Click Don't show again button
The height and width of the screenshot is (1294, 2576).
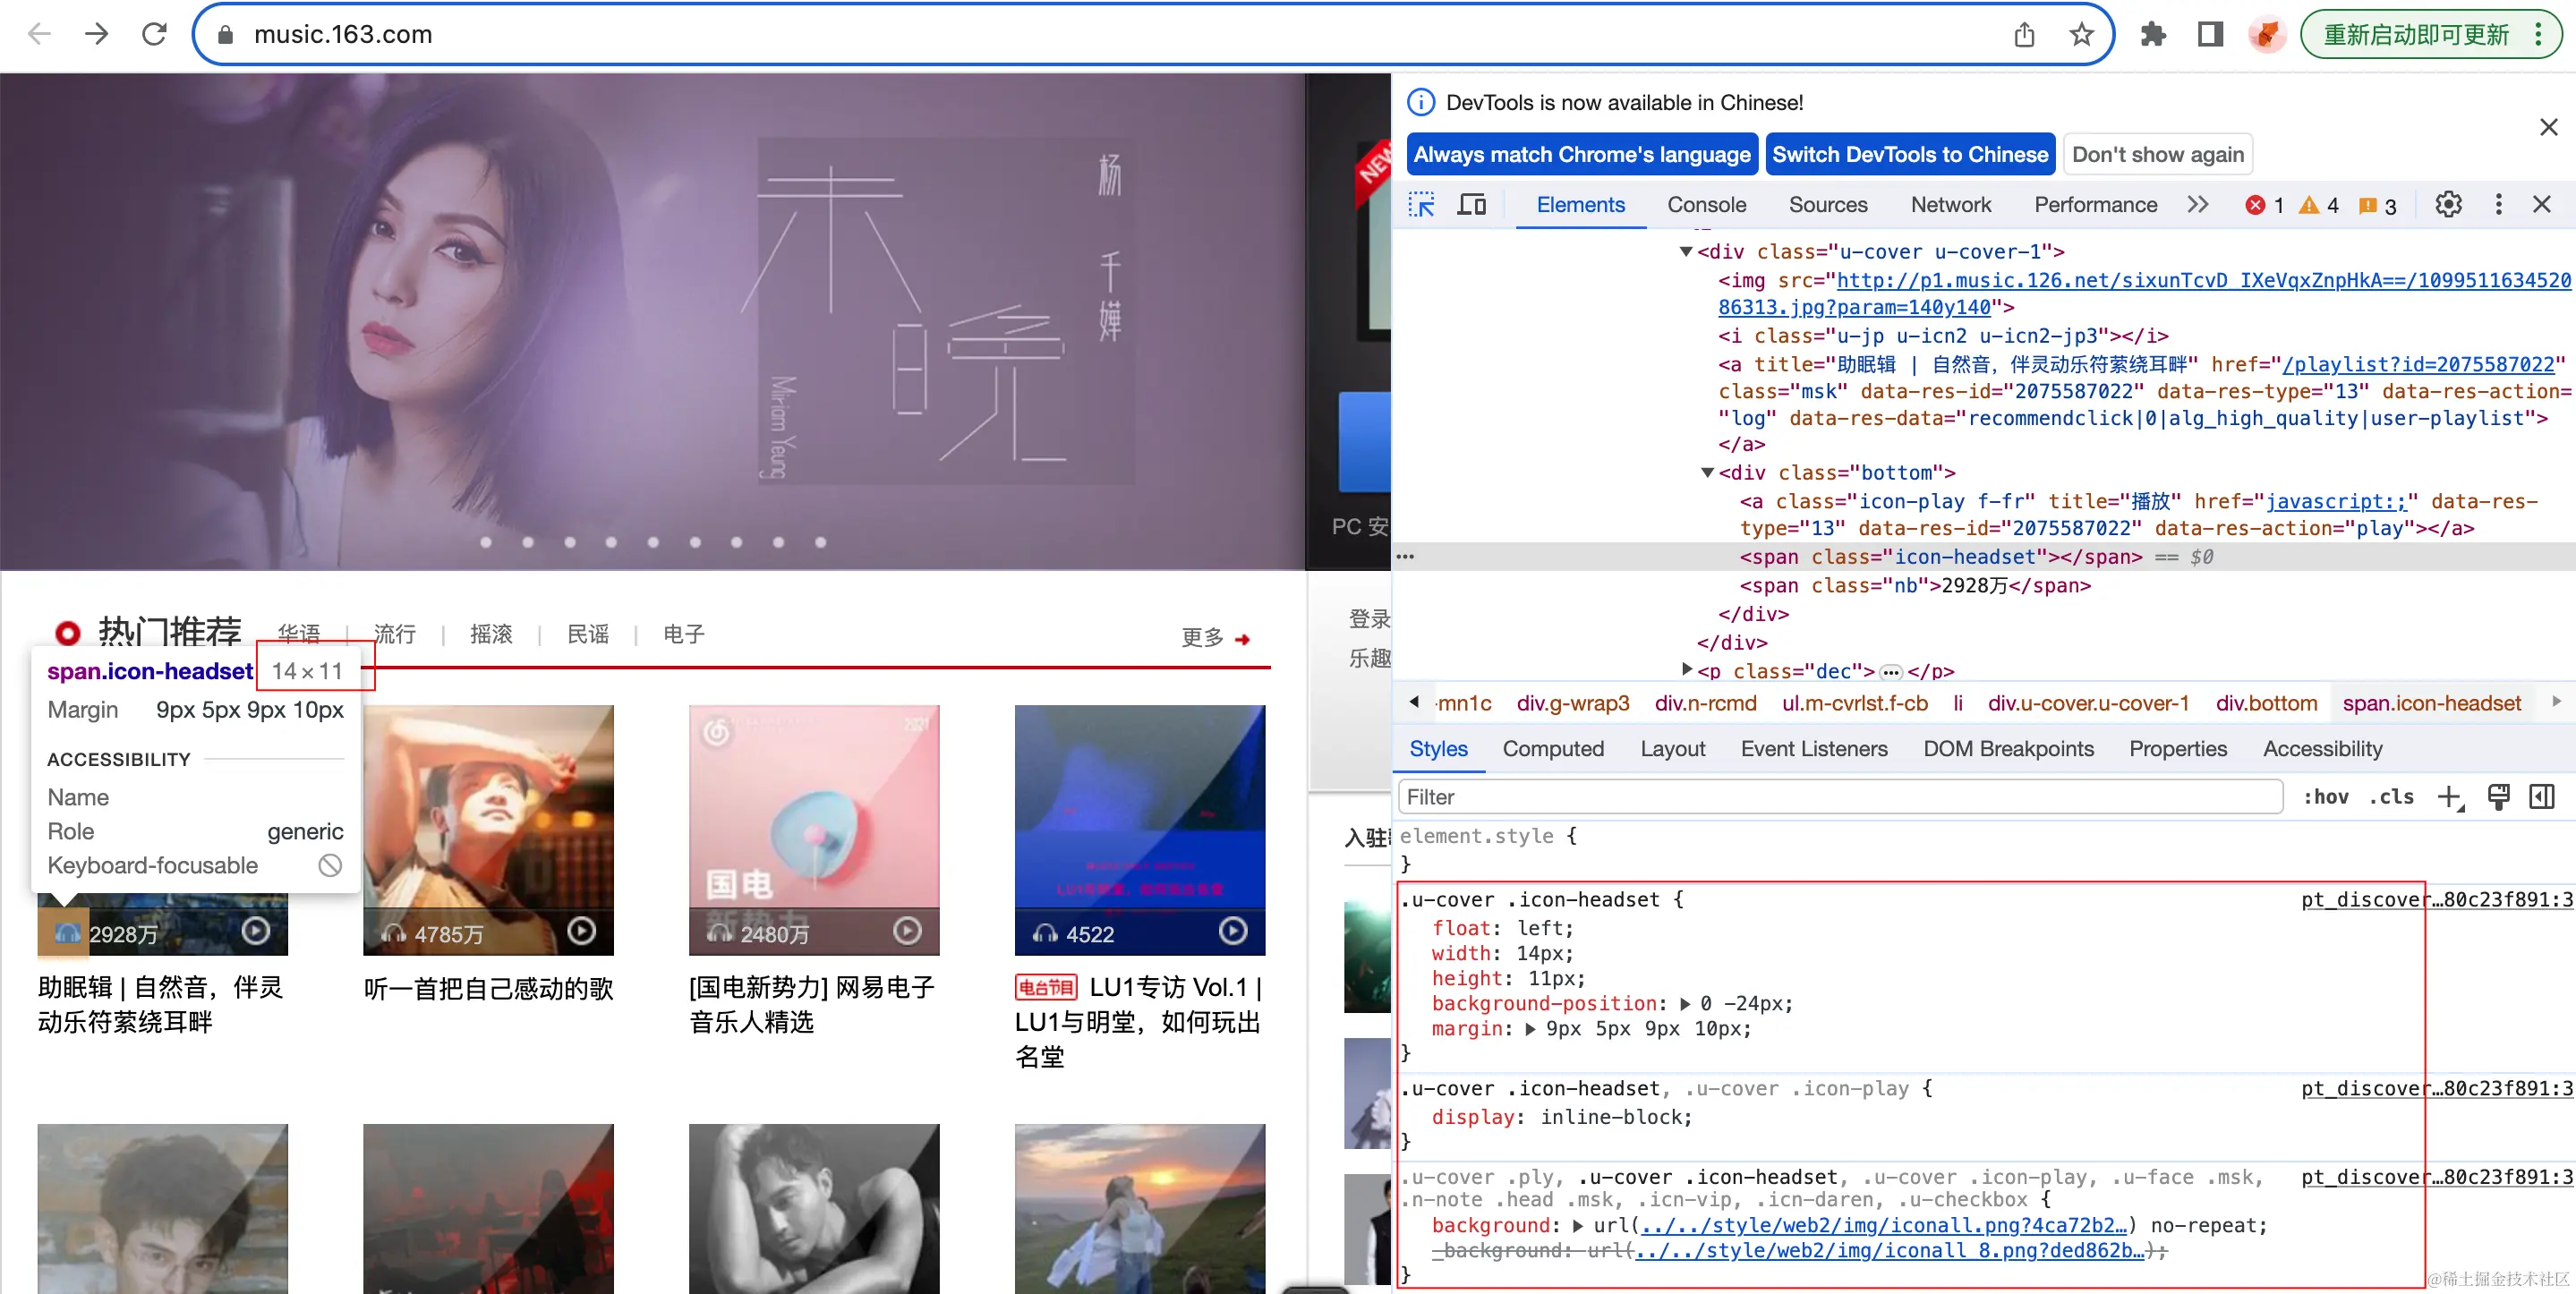(2157, 155)
